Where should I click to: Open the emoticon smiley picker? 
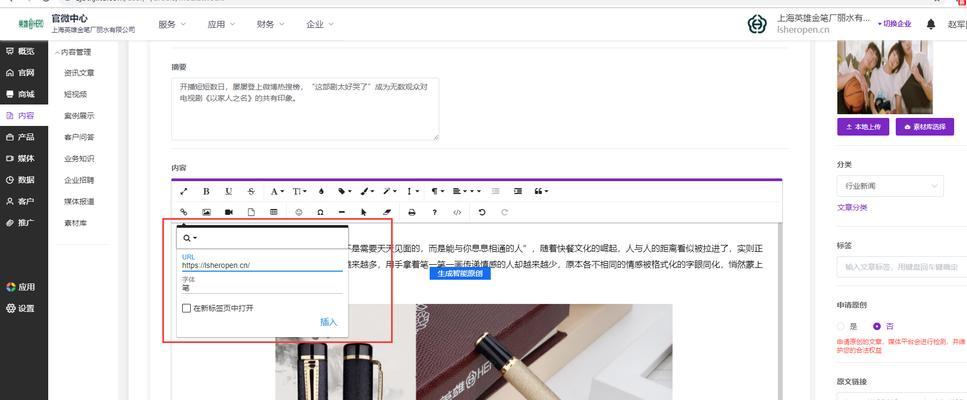[x=299, y=212]
